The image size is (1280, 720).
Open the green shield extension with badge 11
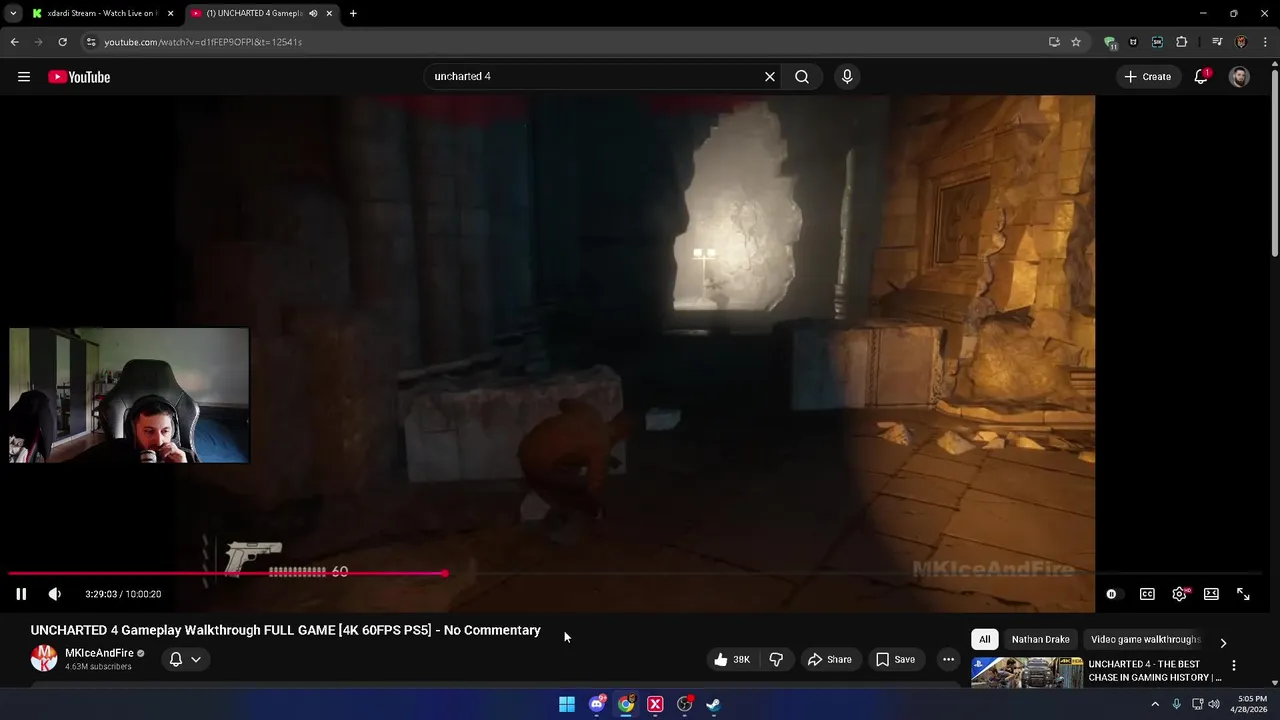[1110, 42]
